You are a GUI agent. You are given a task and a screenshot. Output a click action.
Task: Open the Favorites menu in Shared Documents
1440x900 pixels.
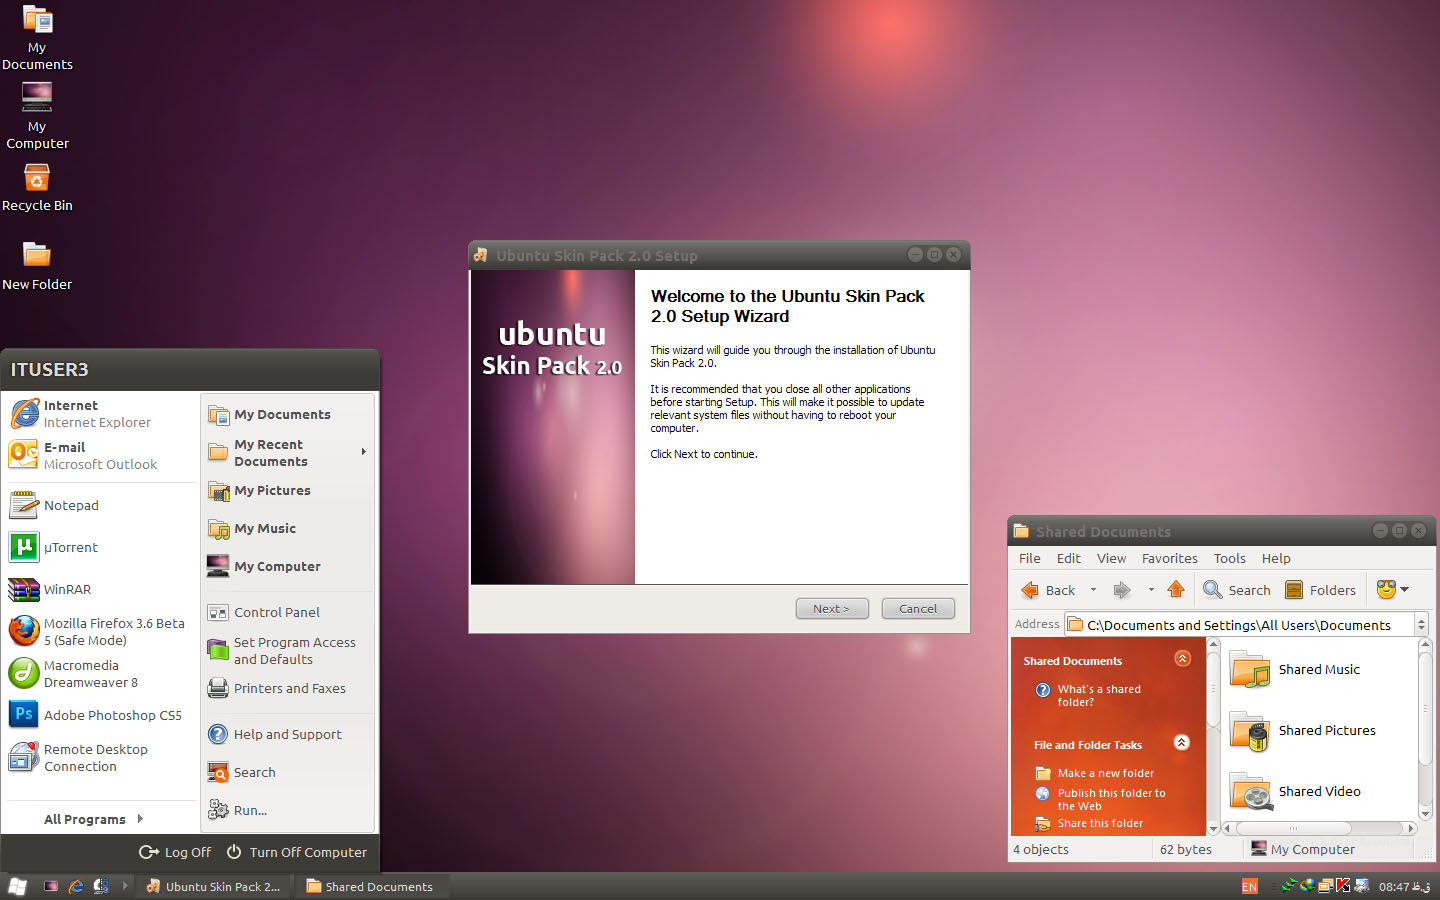[1169, 558]
